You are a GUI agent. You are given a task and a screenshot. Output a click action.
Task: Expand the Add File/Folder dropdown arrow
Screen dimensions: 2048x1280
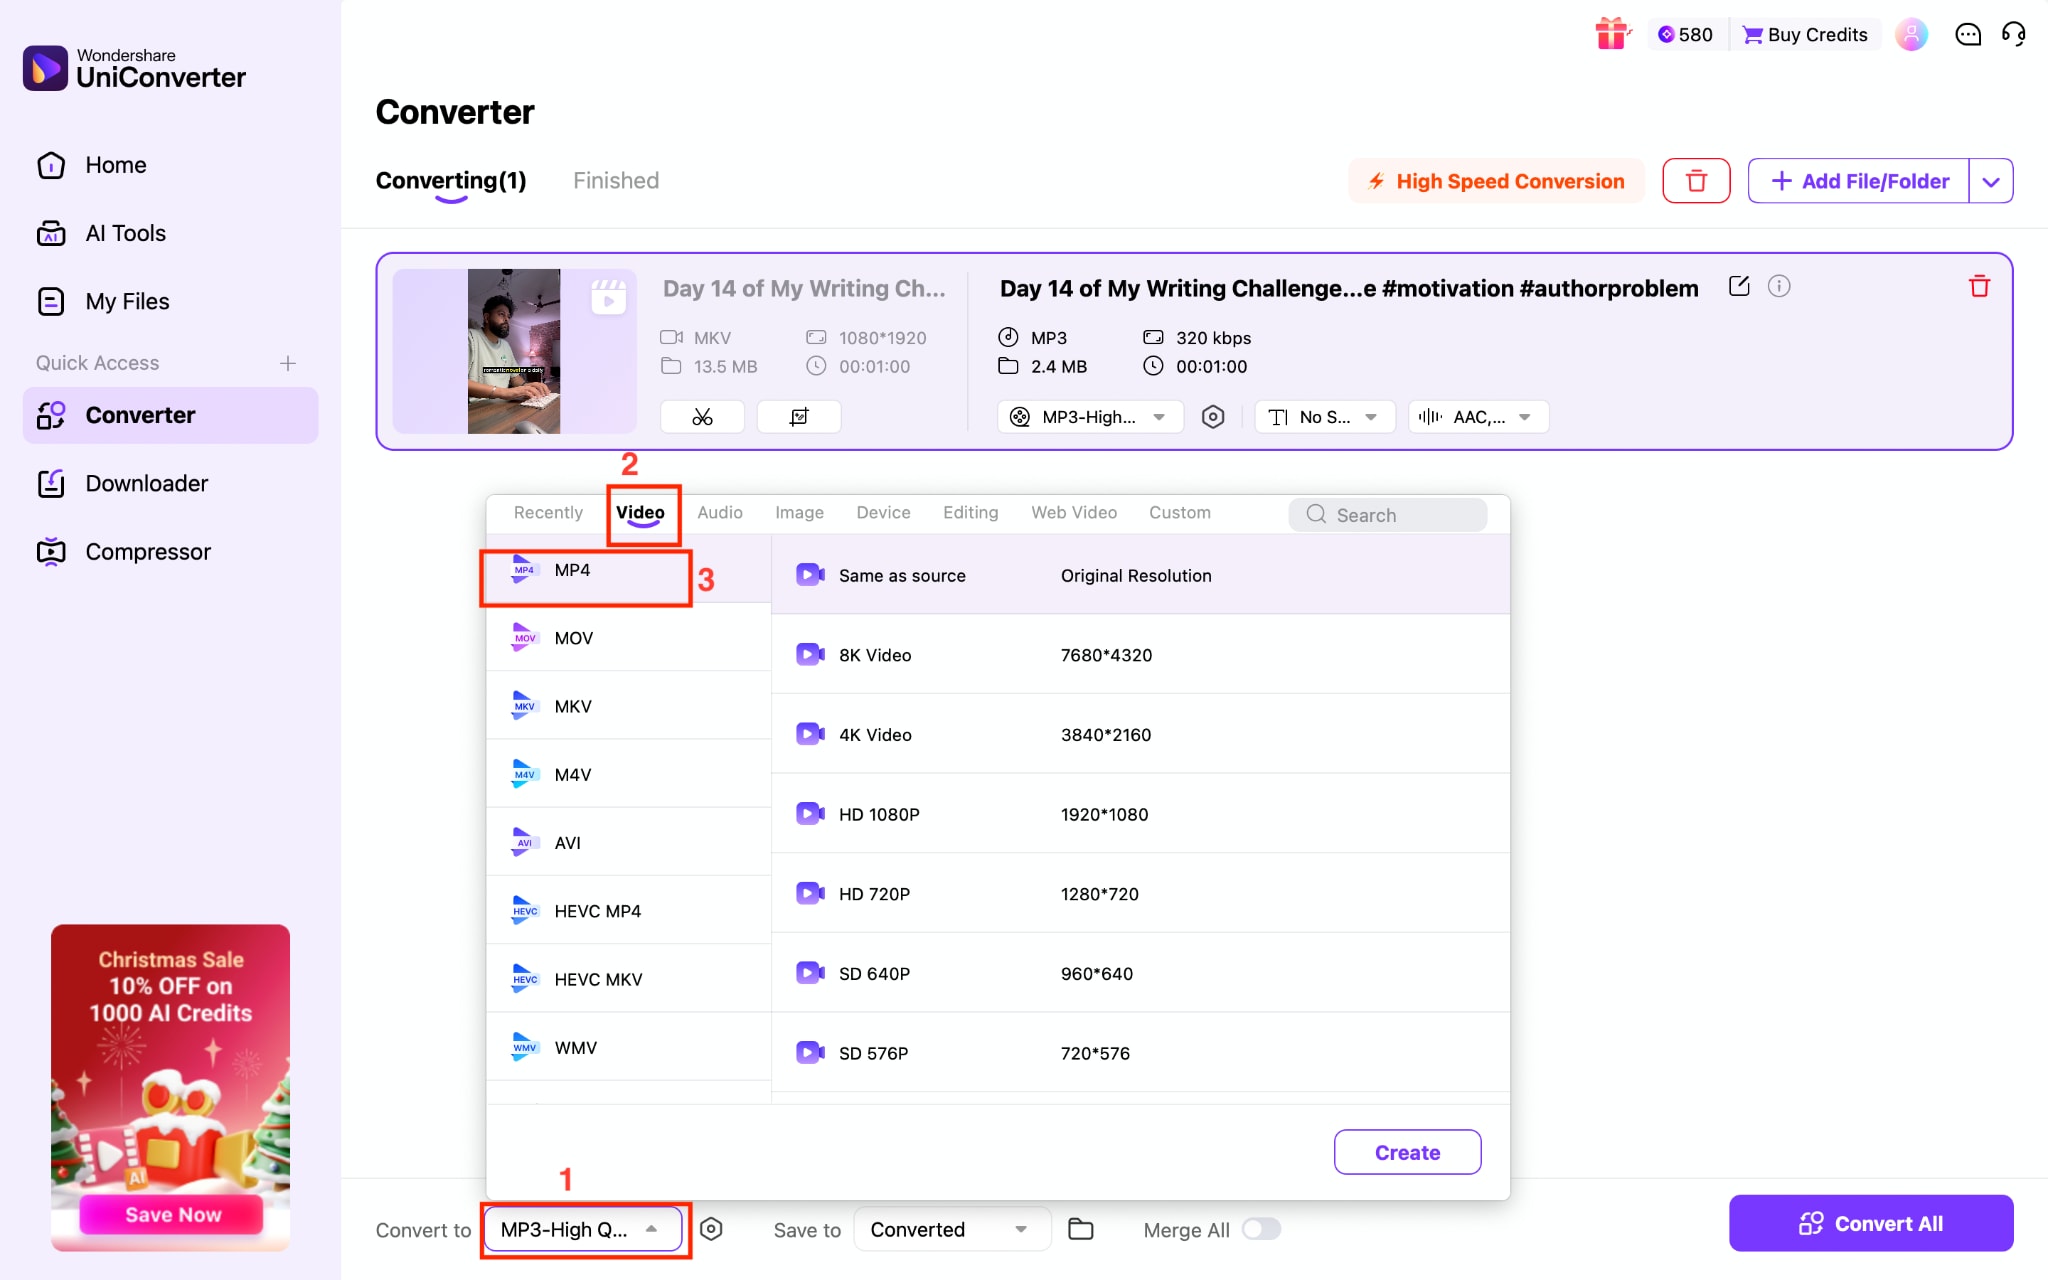(1991, 181)
